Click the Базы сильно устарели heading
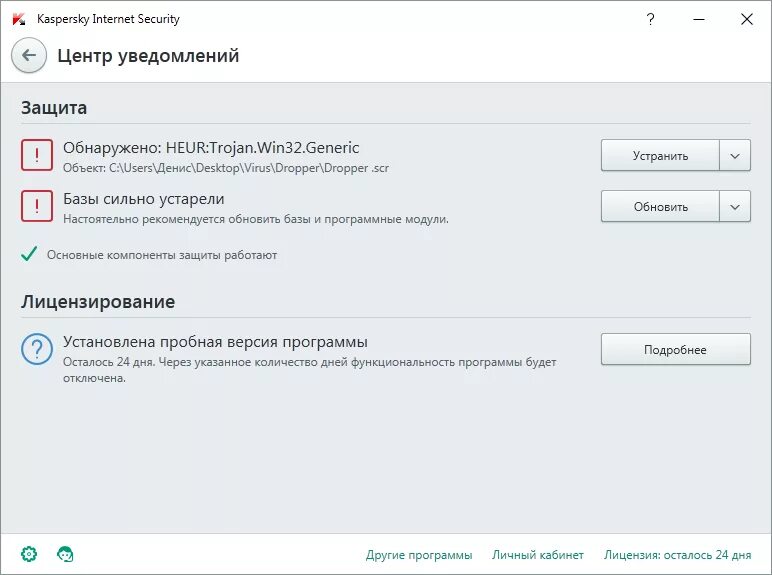The image size is (772, 575). click(144, 199)
